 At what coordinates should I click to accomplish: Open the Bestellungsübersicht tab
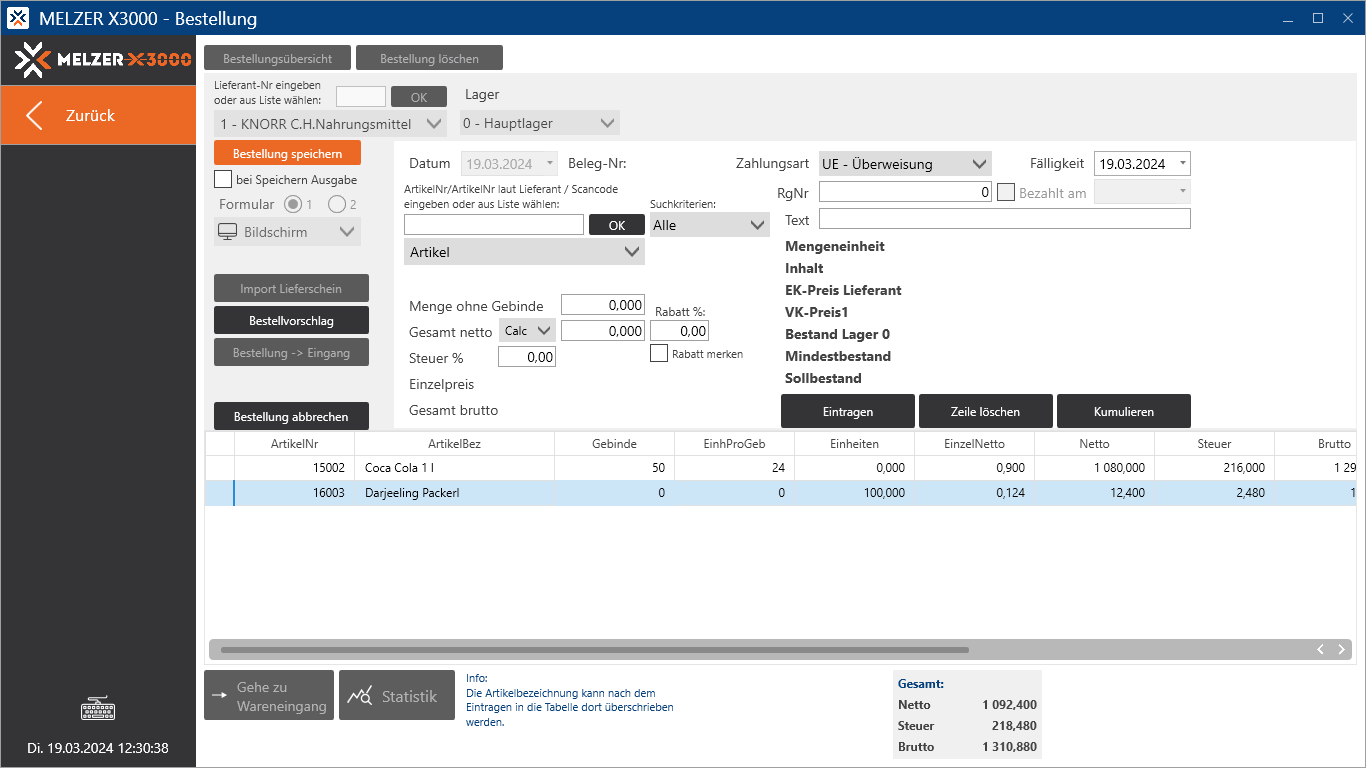coord(277,58)
